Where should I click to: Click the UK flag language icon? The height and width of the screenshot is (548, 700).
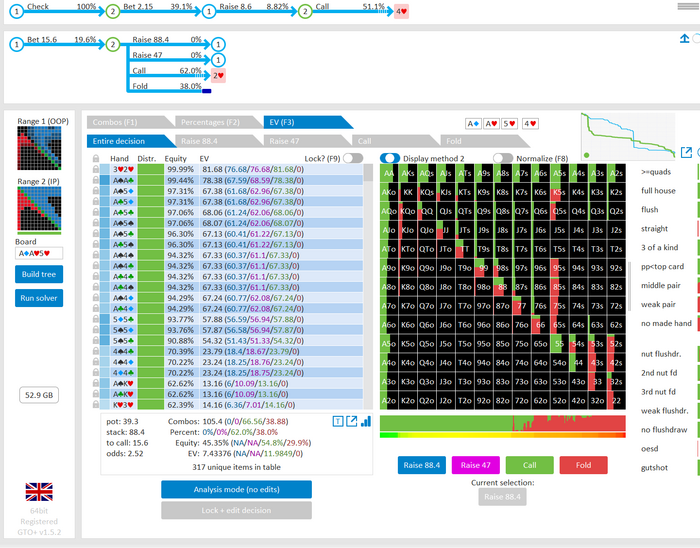(x=39, y=491)
